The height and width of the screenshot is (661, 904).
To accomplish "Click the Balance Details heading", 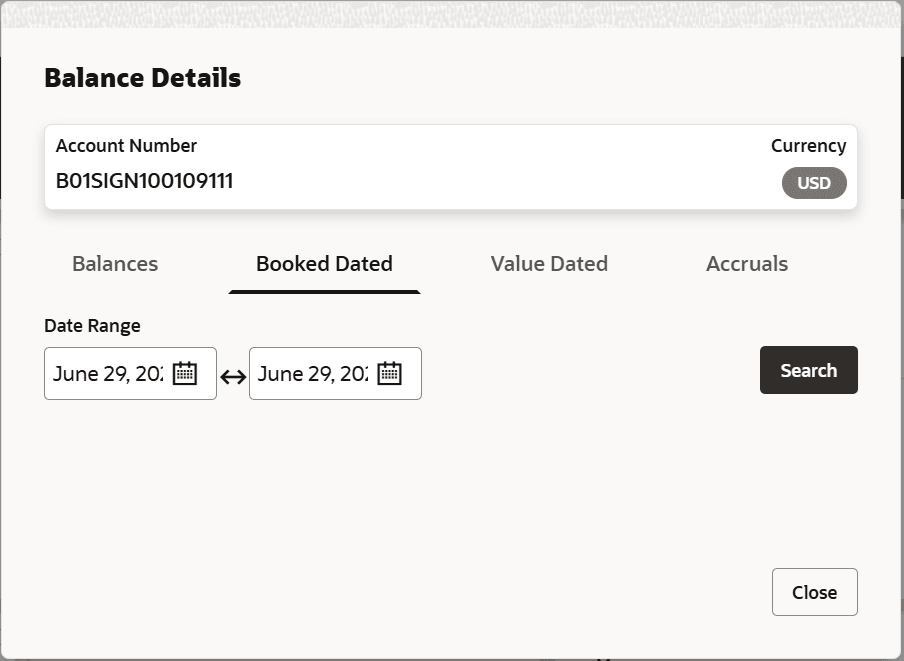I will (143, 78).
